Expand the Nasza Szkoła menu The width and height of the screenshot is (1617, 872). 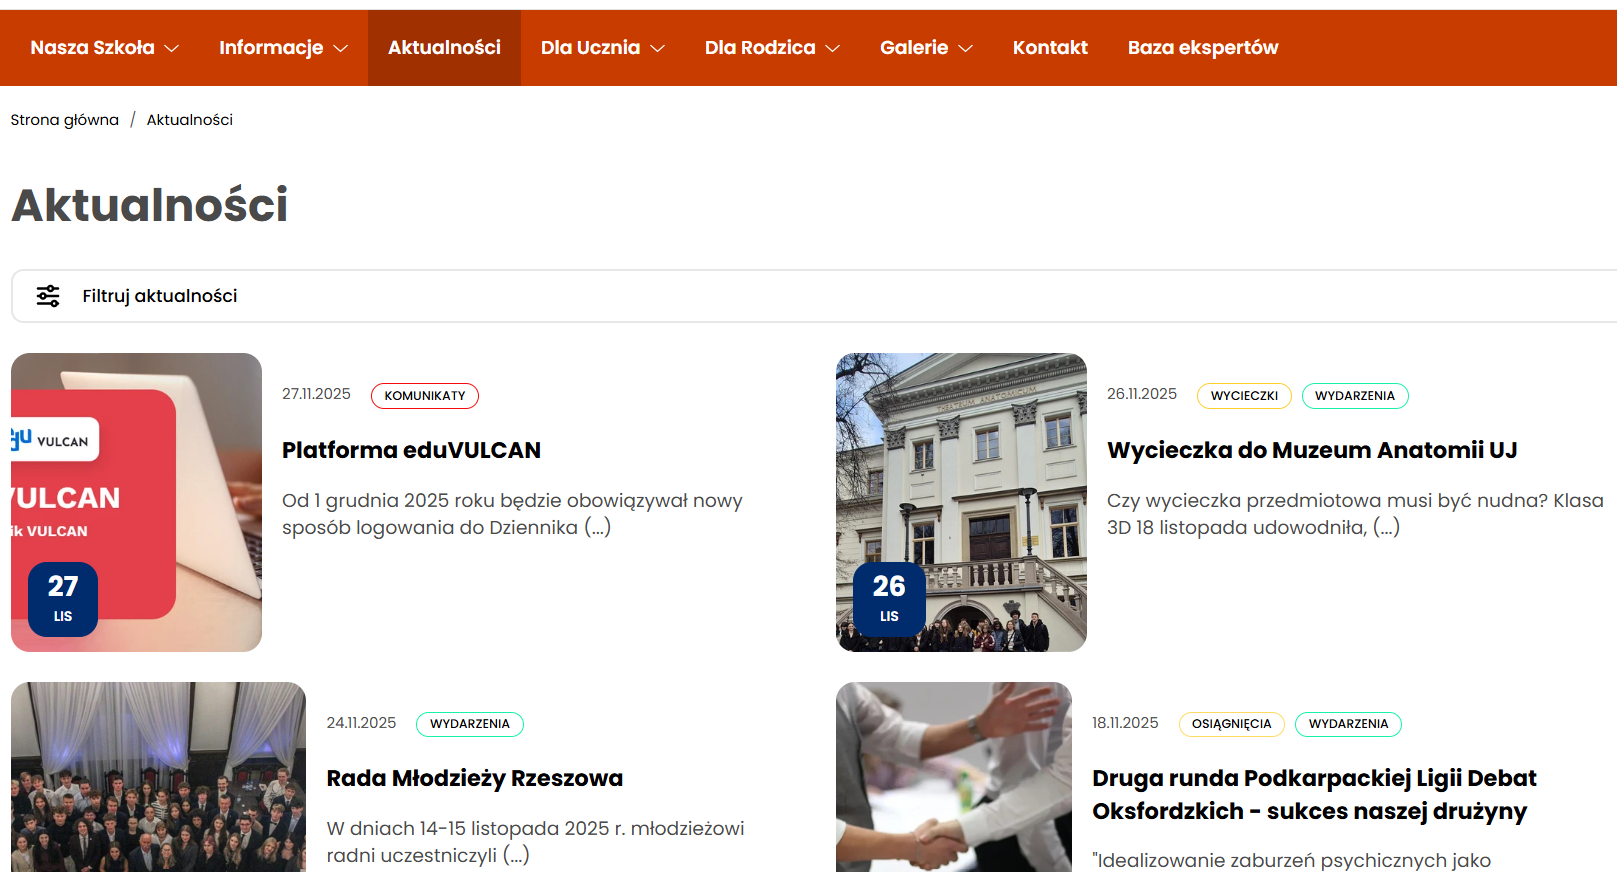click(104, 48)
